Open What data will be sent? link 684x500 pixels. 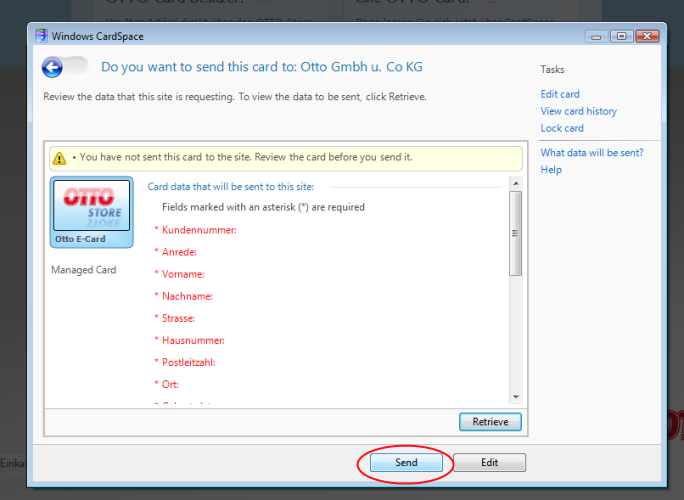pos(592,153)
